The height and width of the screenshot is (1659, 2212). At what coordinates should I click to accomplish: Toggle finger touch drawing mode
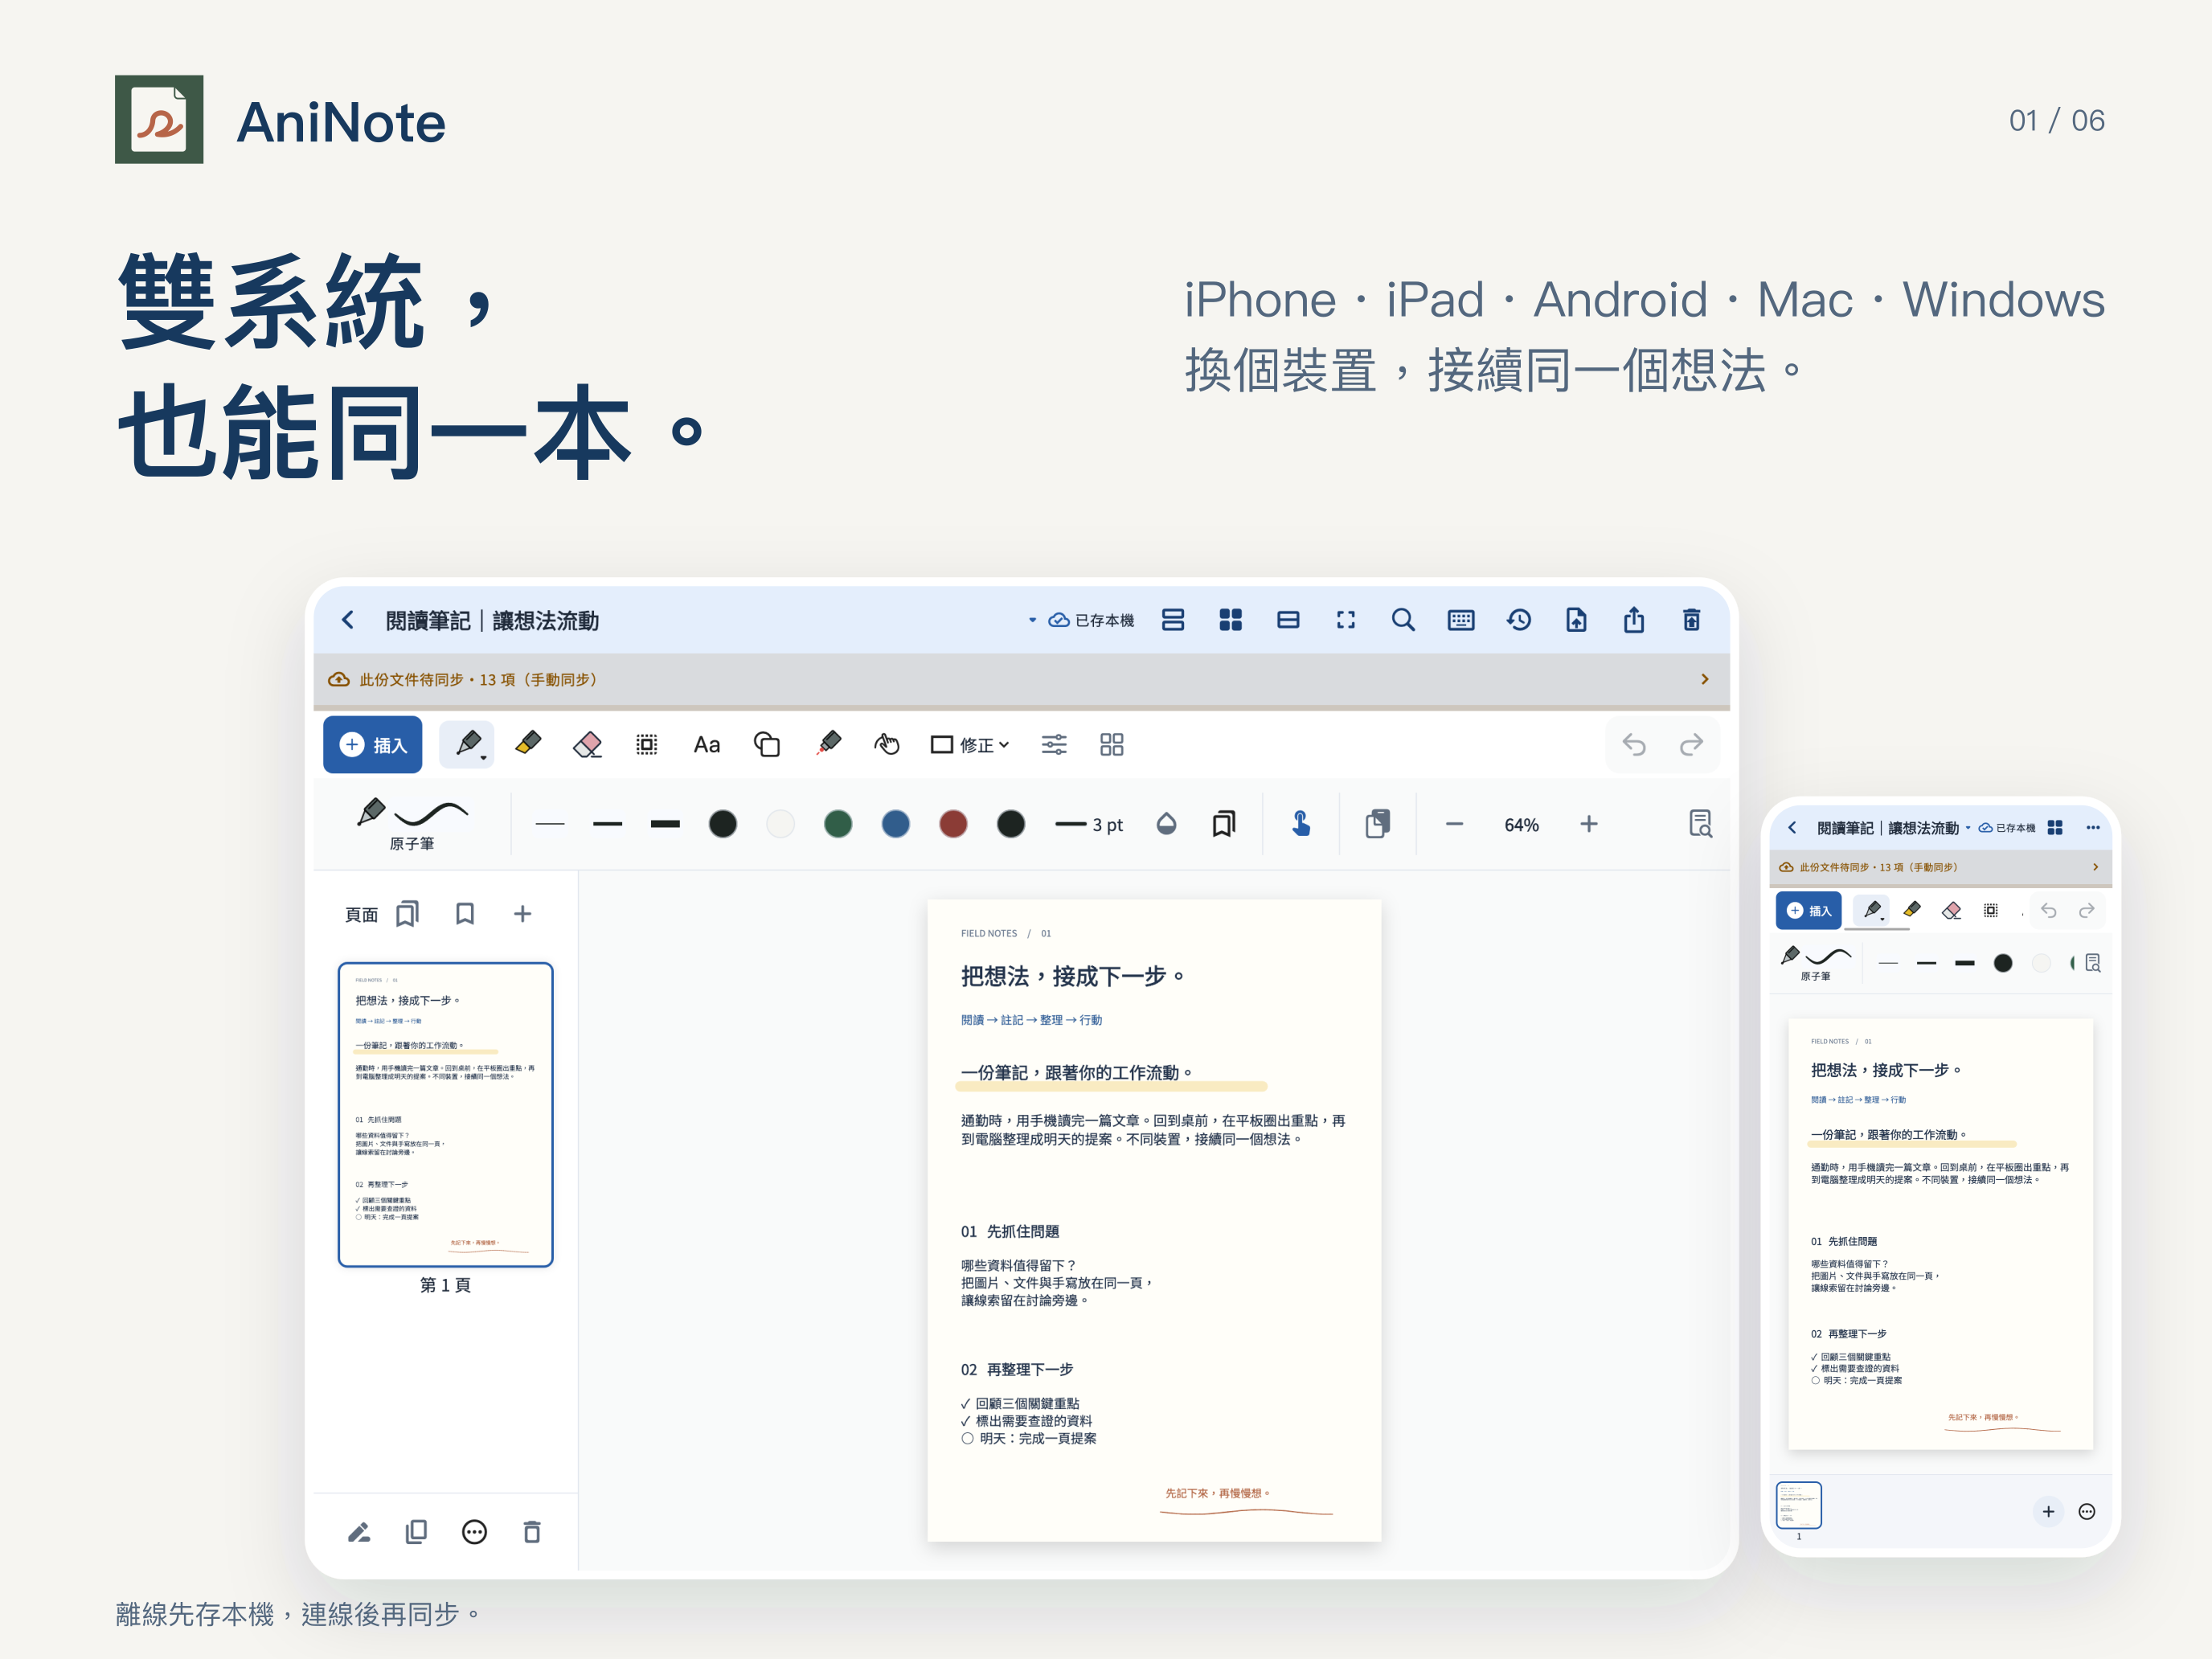1301,824
